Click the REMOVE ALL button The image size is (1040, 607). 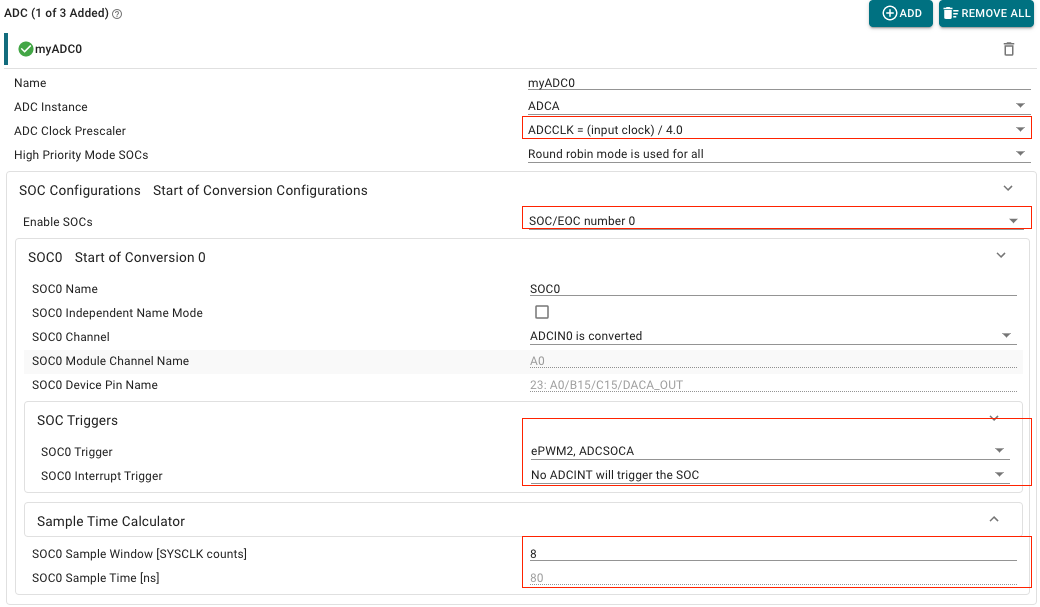click(985, 13)
